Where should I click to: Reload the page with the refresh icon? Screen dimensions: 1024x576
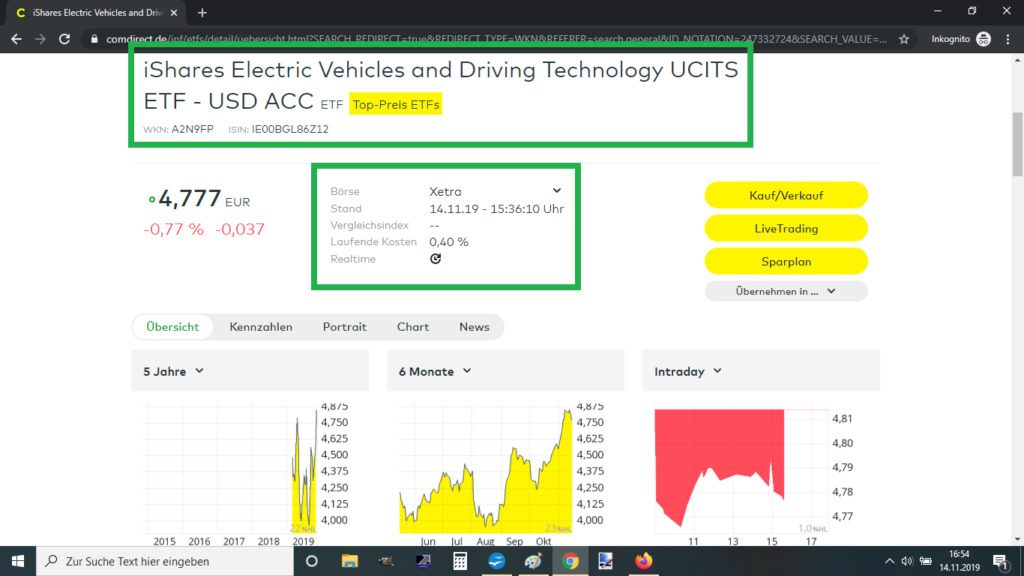(x=64, y=39)
